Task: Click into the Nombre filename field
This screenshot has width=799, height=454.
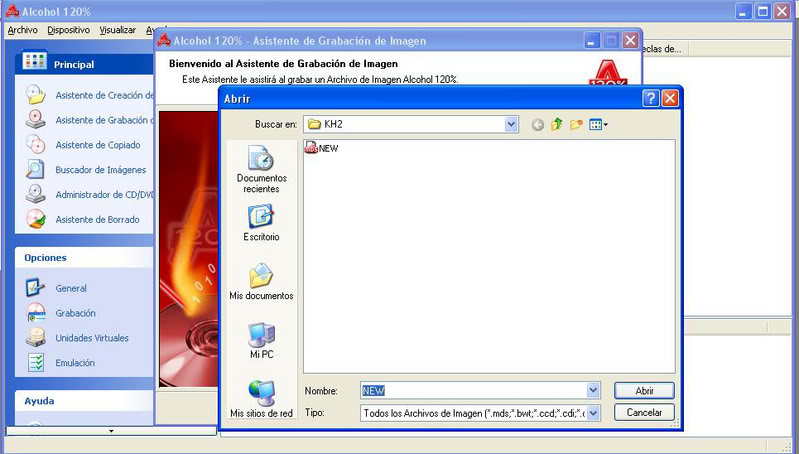Action: [474, 390]
